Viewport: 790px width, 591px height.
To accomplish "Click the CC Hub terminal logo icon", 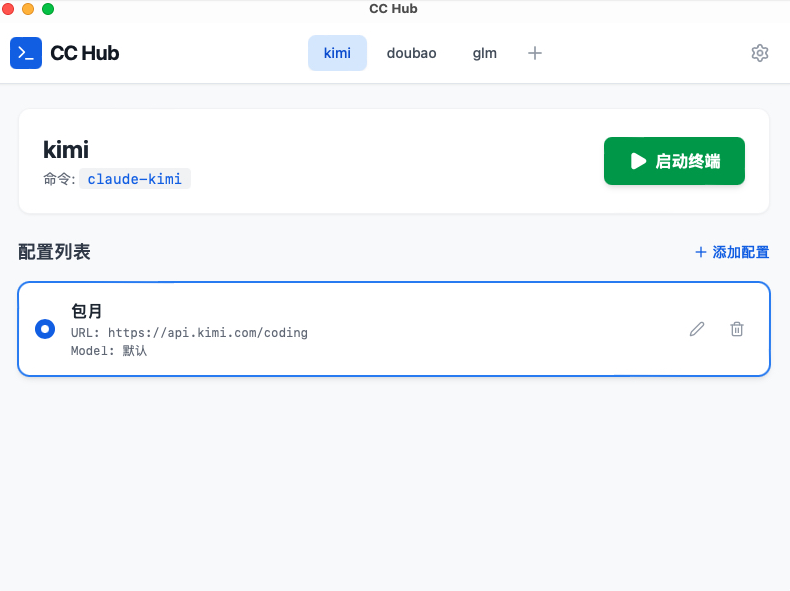I will (26, 53).
